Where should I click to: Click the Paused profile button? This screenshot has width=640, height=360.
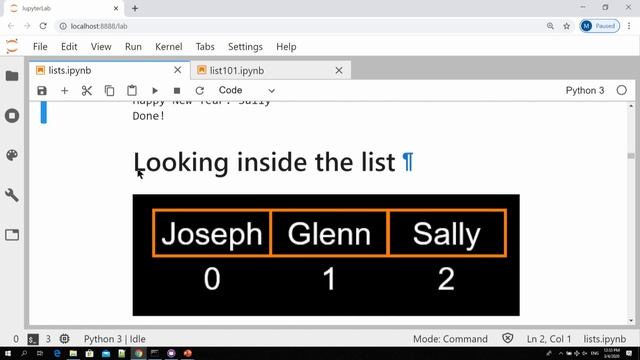click(x=600, y=26)
